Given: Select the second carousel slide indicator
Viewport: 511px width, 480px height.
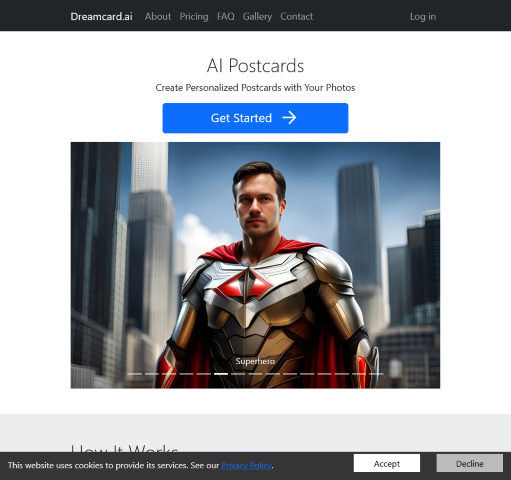Looking at the screenshot, I should 152,374.
